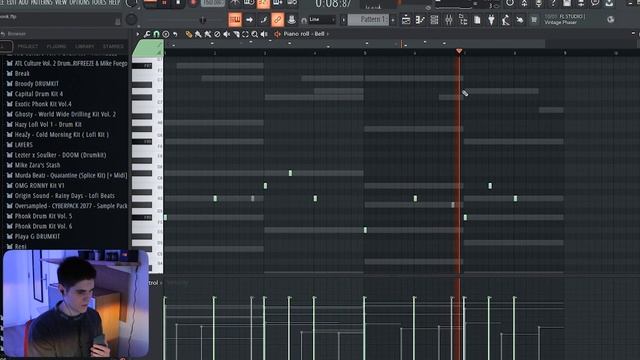This screenshot has width=640, height=360.
Task: Toggle the blend recording overdub button
Action: coord(278,3)
